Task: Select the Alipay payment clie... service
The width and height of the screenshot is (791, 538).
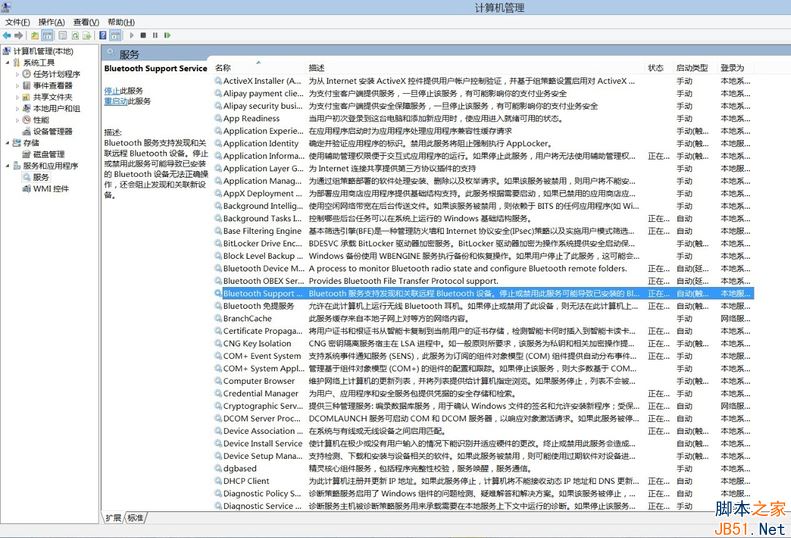Action: (484, 93)
